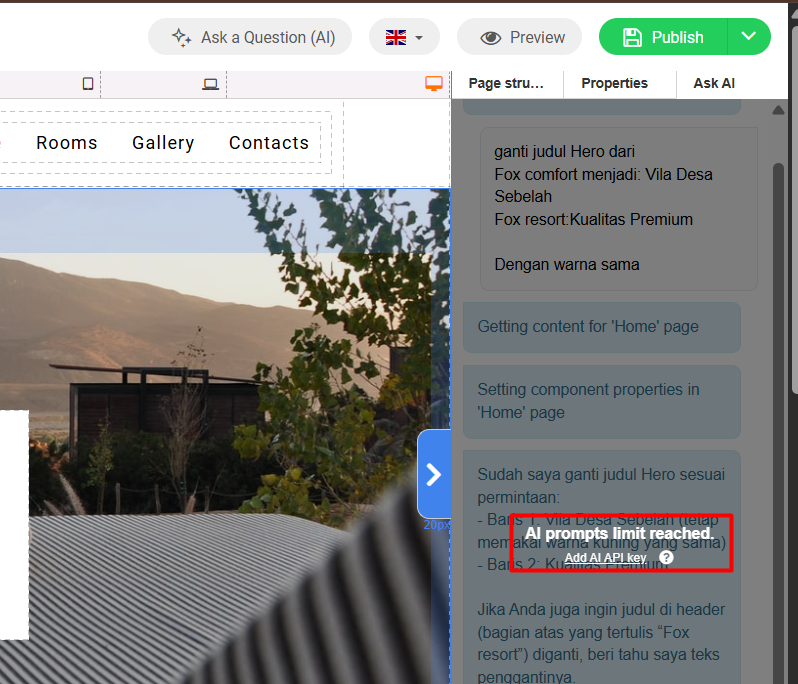
Task: Click the help question mark icon
Action: [x=666, y=557]
